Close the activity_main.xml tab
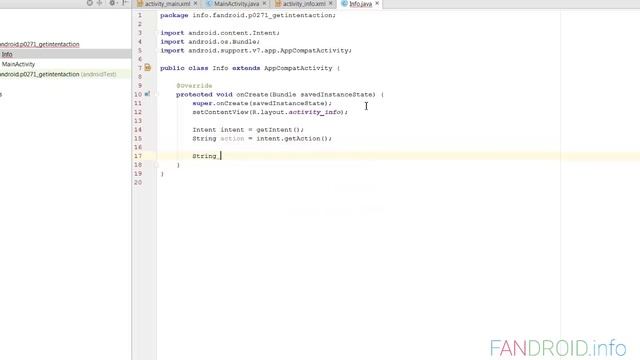640x360 pixels. [196, 3]
